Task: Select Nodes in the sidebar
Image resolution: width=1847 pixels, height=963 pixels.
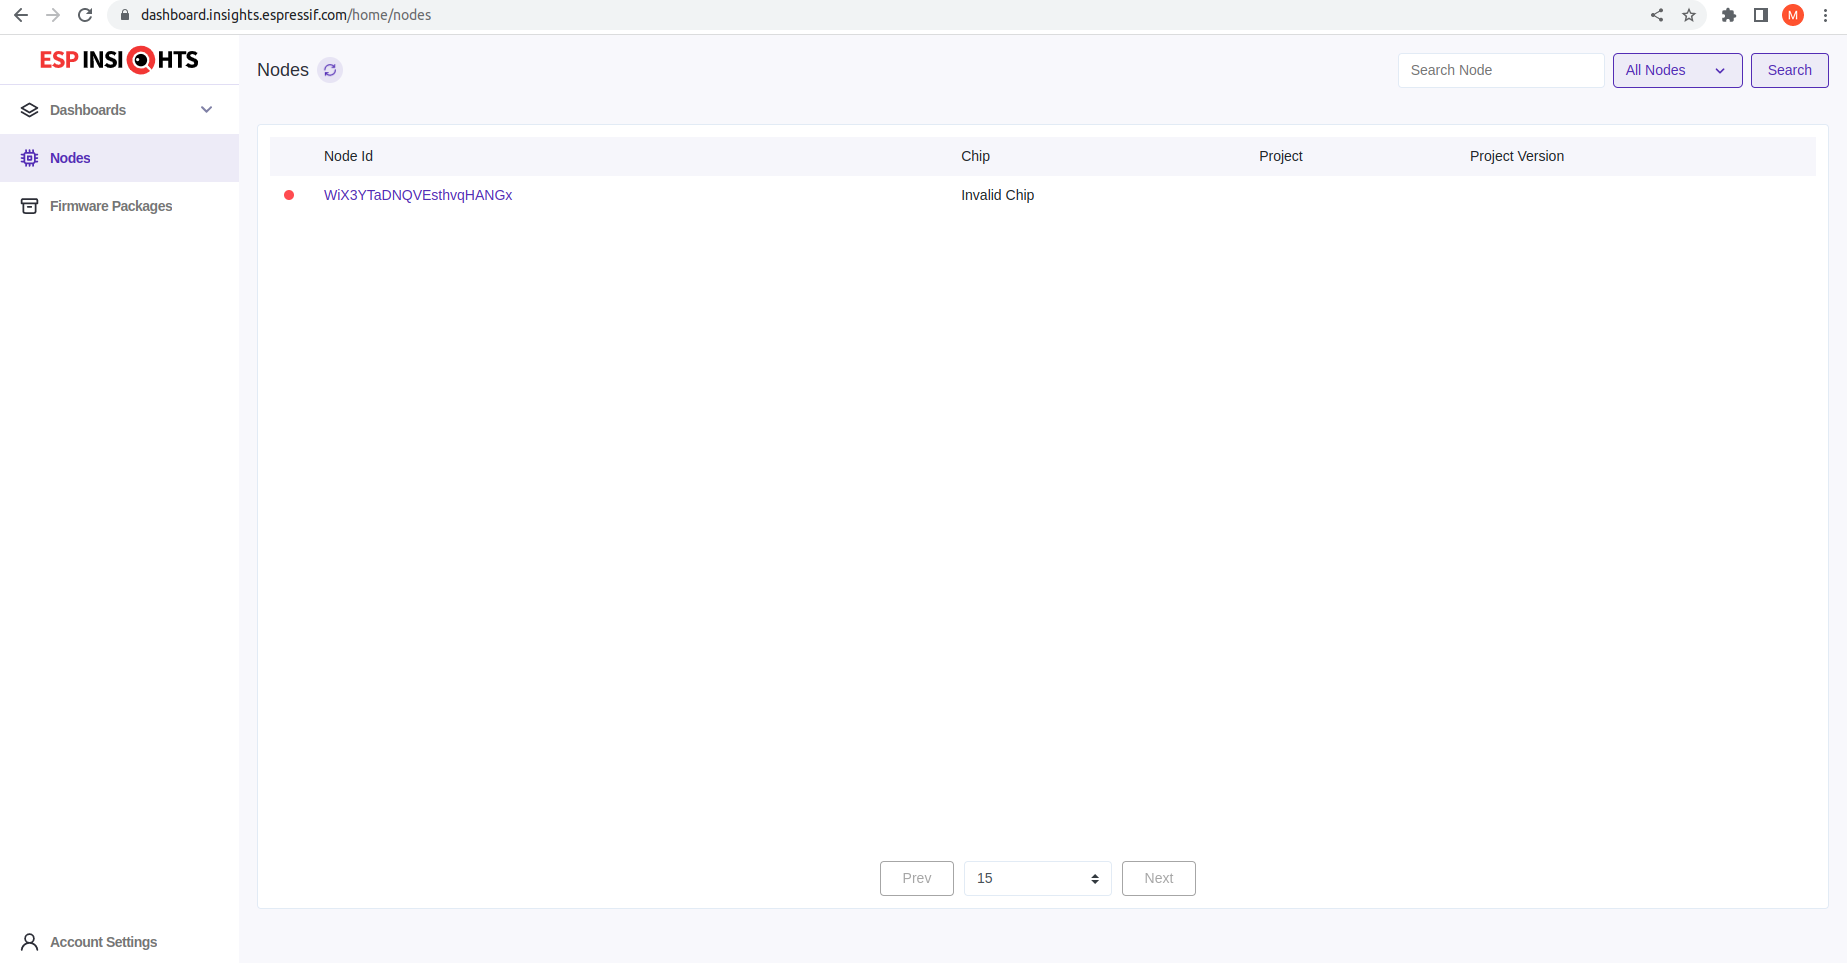Action: point(119,158)
